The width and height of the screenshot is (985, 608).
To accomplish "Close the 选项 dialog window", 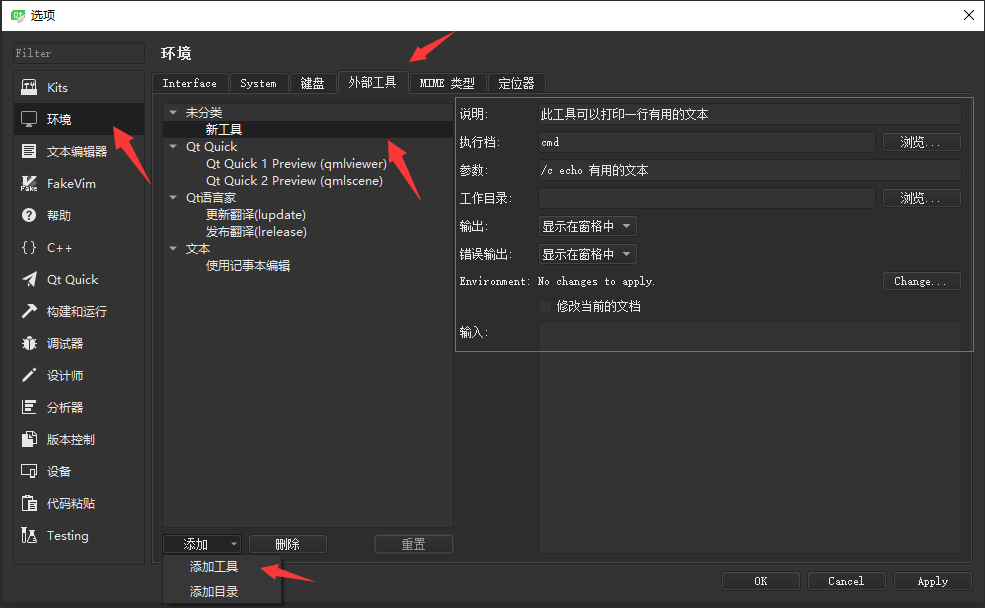I will click(x=969, y=15).
